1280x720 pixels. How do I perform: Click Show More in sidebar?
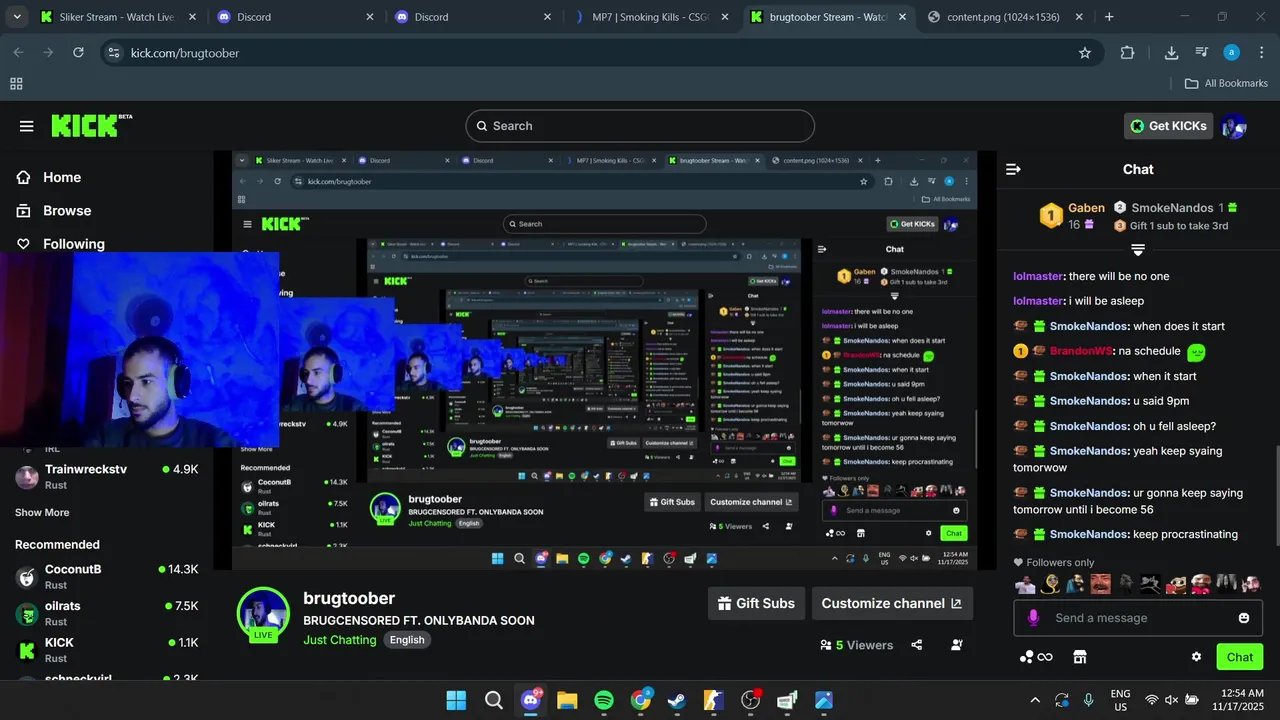tap(42, 512)
